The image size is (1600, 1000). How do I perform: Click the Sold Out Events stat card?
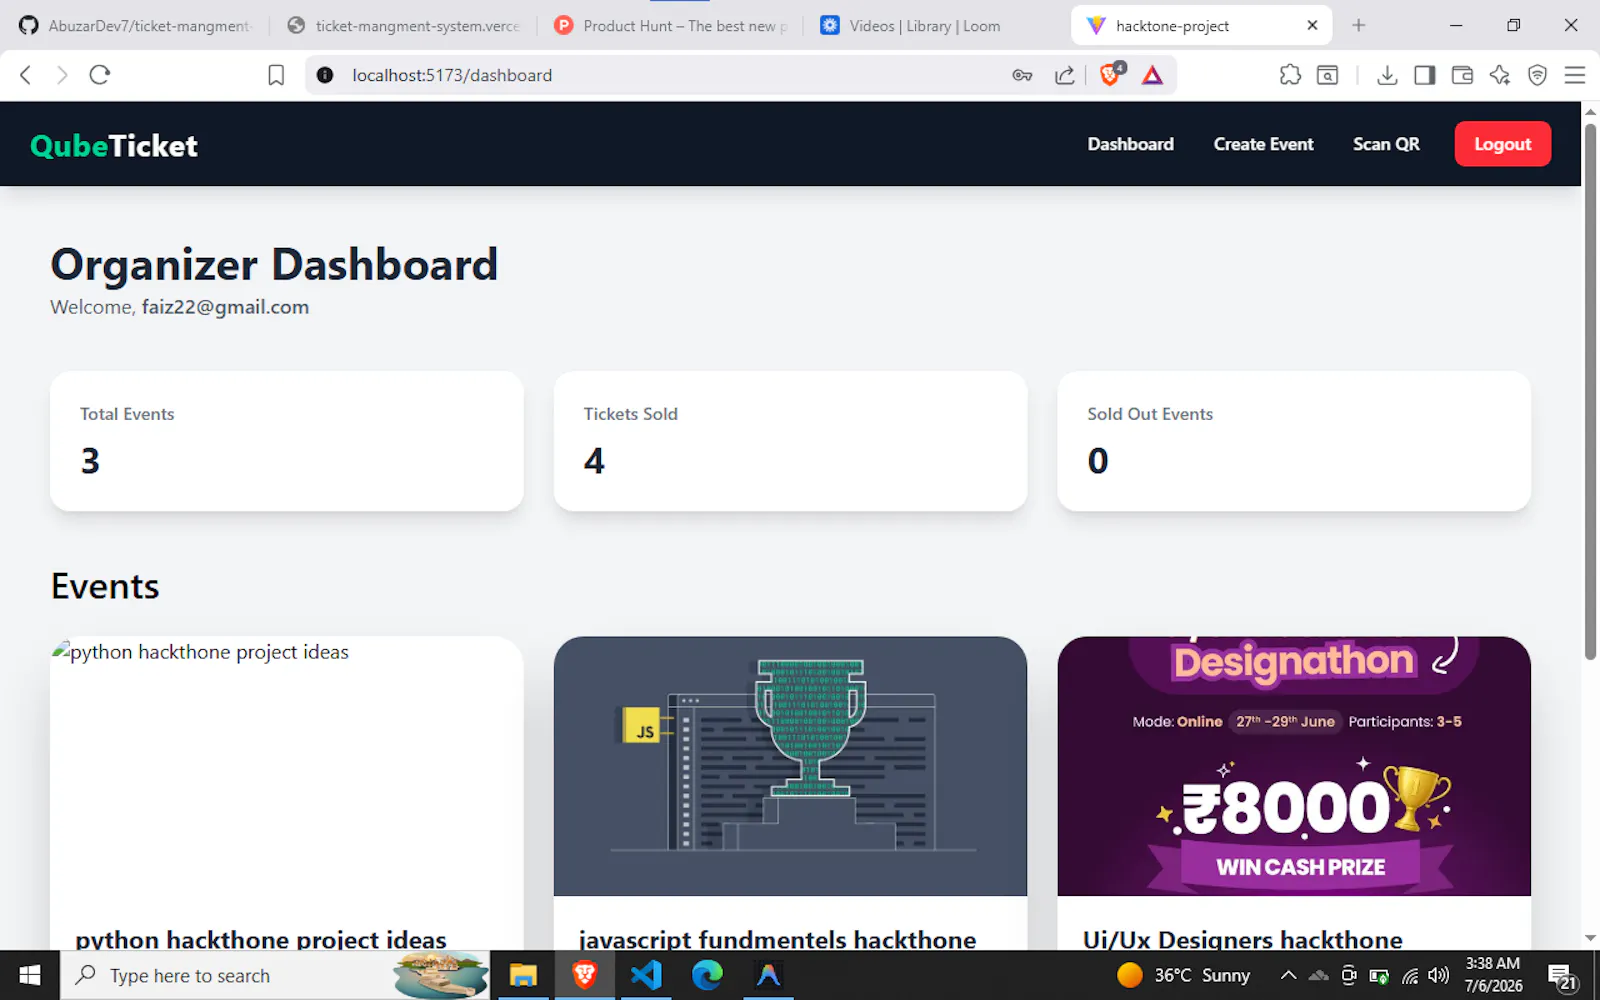[x=1294, y=441]
